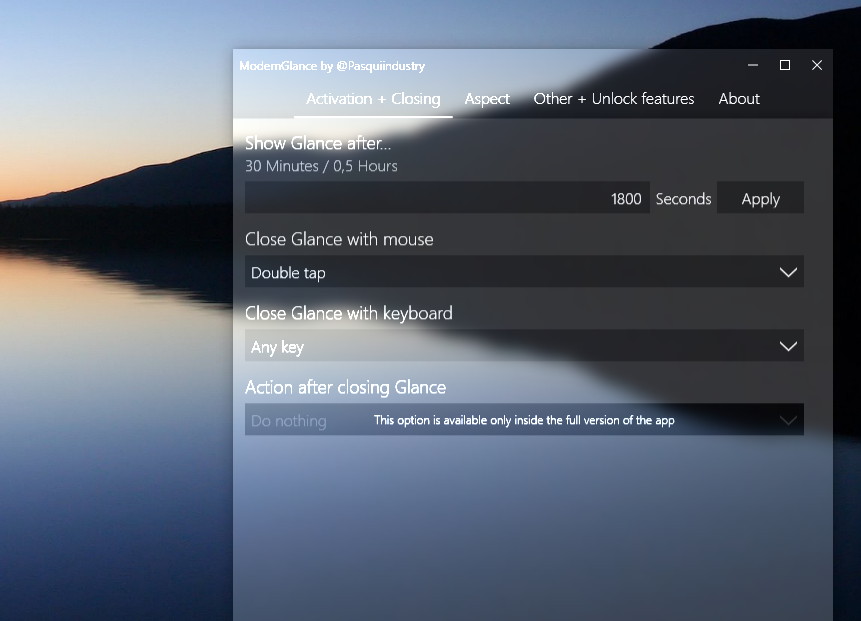Click the disabled Do nothing dropdown
861x621 pixels.
click(x=524, y=420)
